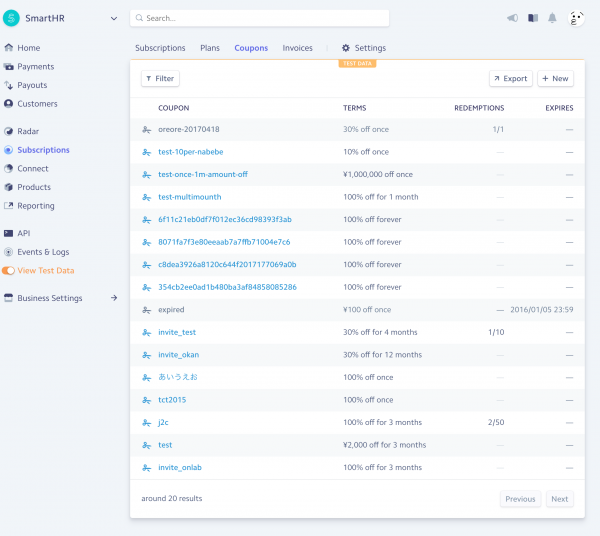This screenshot has width=600, height=536.
Task: Open coupon test-multimounth
Action: tap(190, 197)
